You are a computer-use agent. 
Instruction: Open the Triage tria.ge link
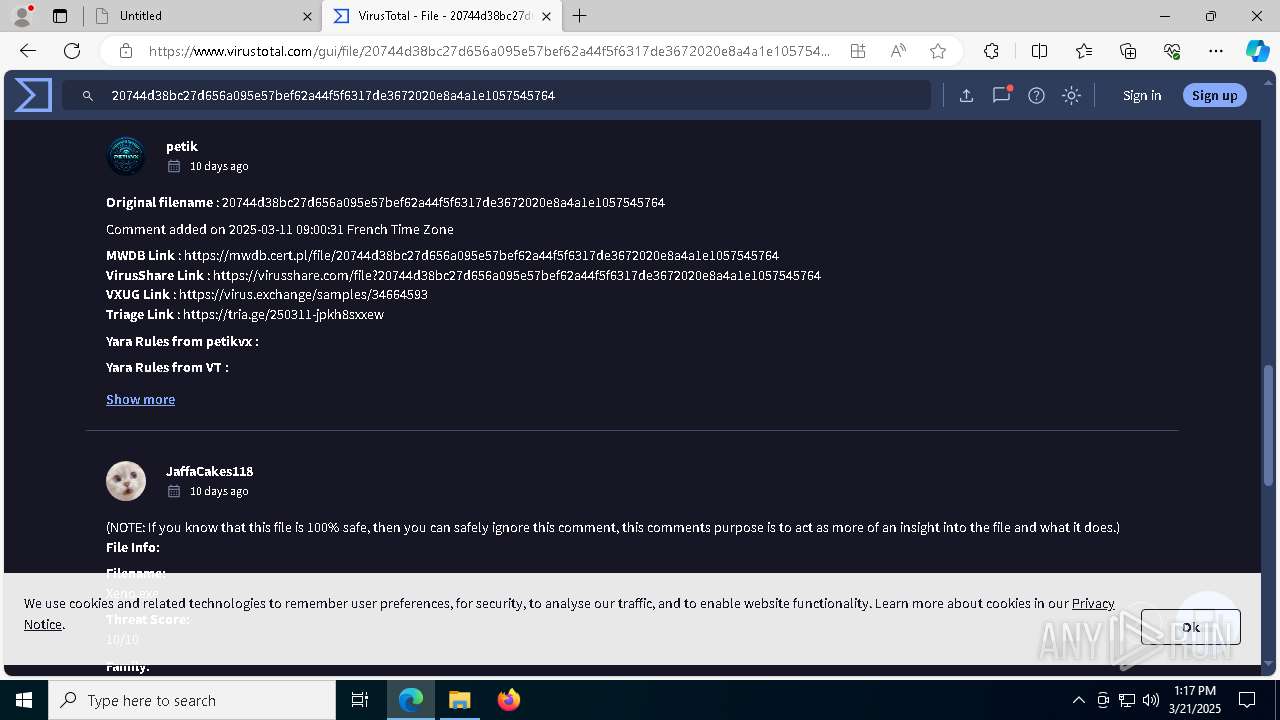click(x=283, y=314)
